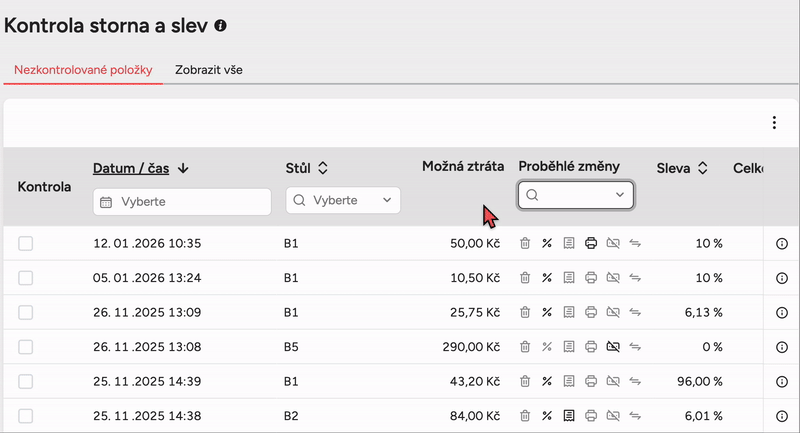Click the percent discount icon in the 05.01.2026 row
The width and height of the screenshot is (800, 433).
click(547, 277)
